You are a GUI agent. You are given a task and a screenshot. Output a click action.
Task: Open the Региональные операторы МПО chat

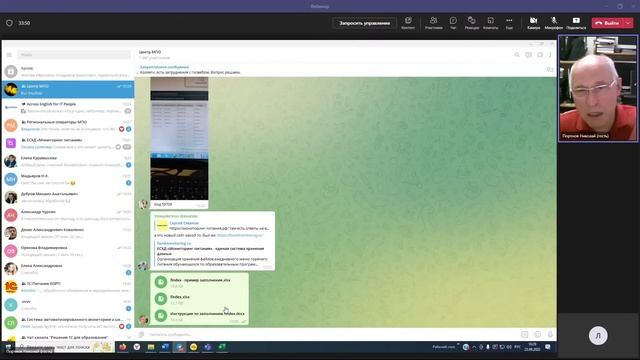coord(68,125)
